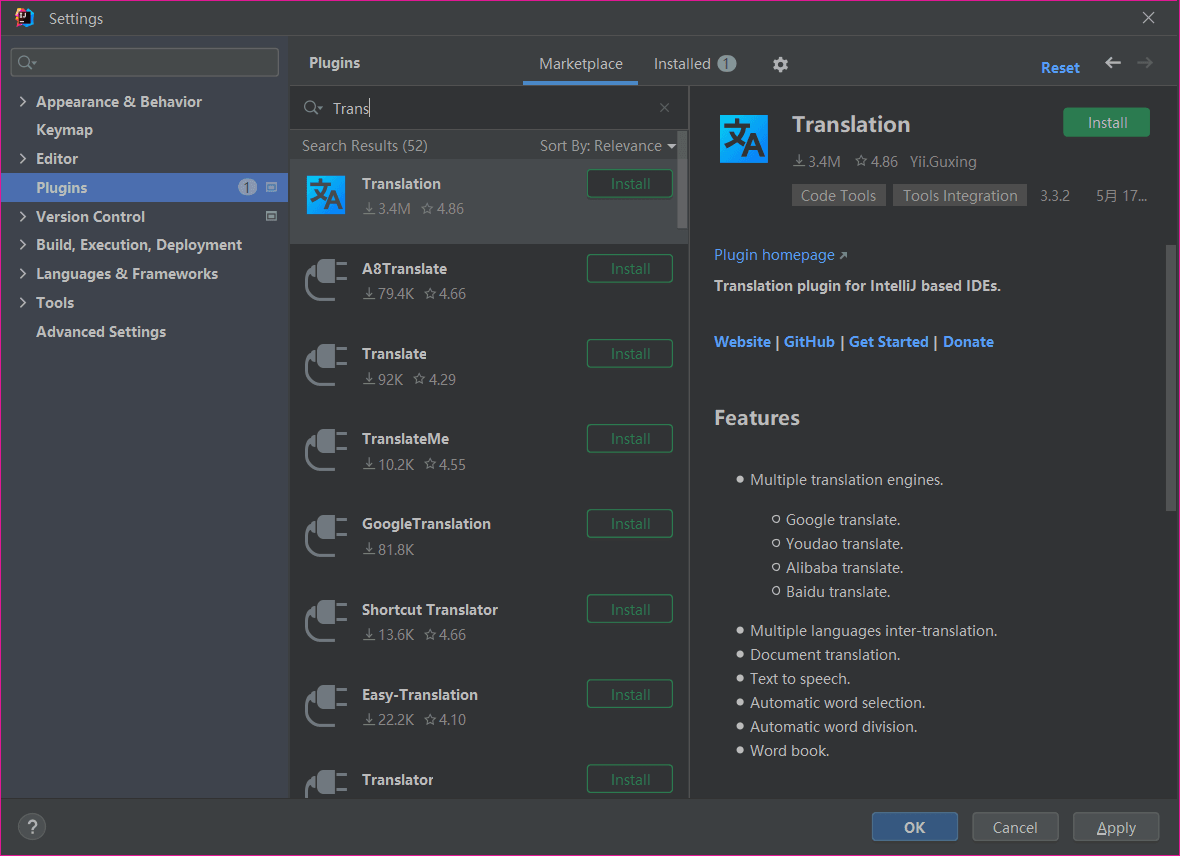The width and height of the screenshot is (1180, 856).
Task: Expand the Tools settings section
Action: coord(23,302)
